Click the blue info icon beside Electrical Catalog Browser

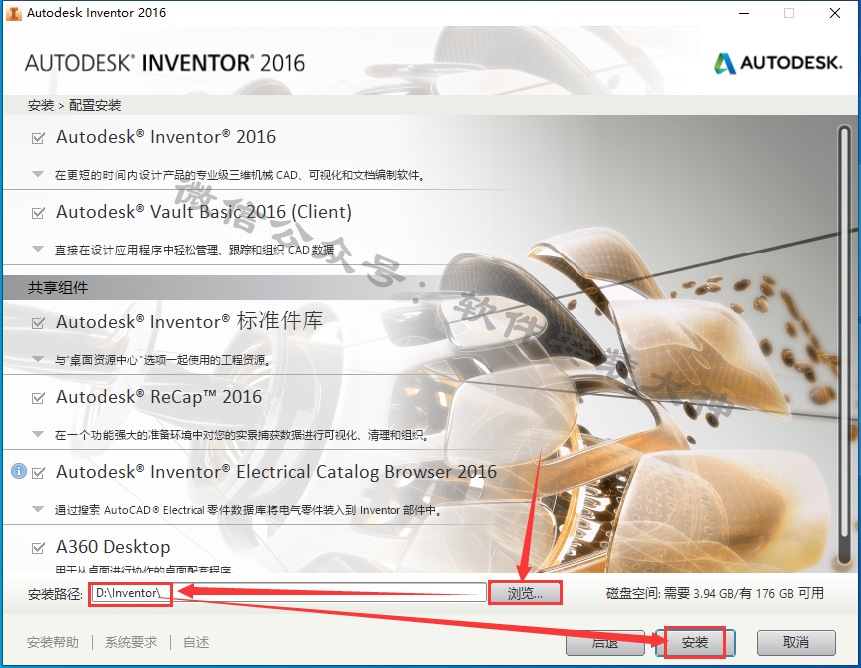pyautogui.click(x=19, y=471)
